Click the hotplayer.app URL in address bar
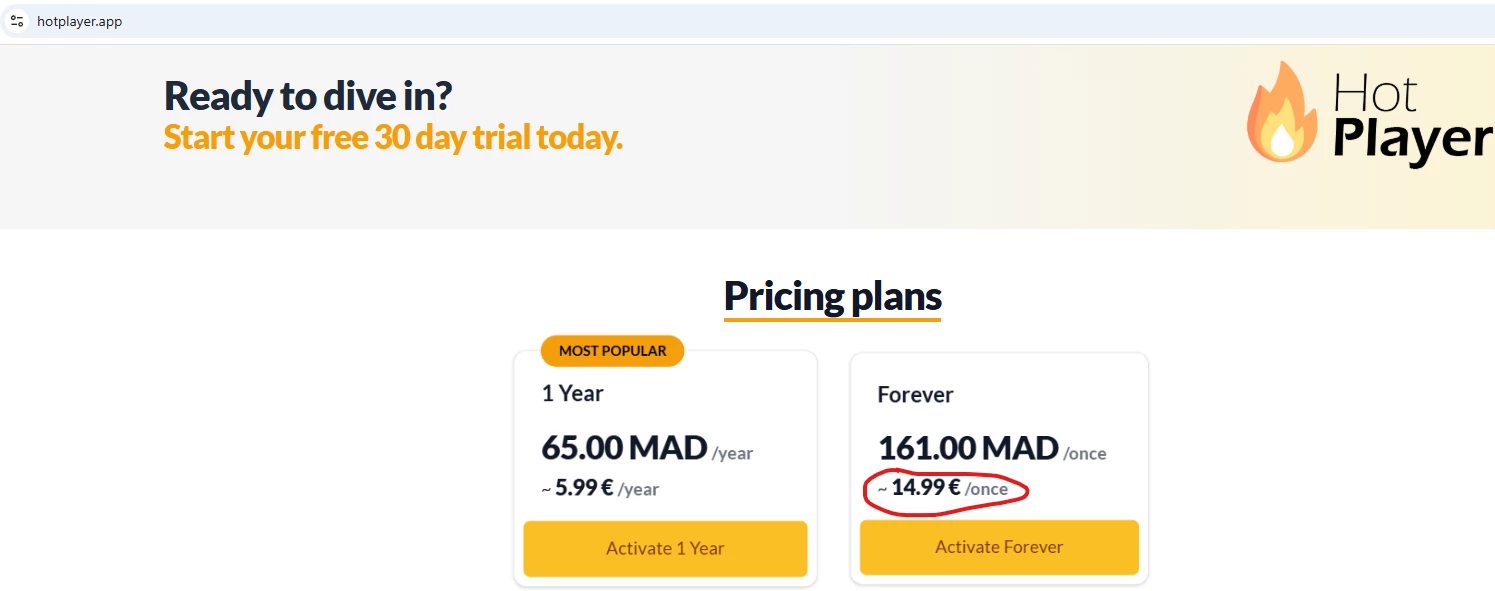This screenshot has height=591, width=1495. point(80,21)
